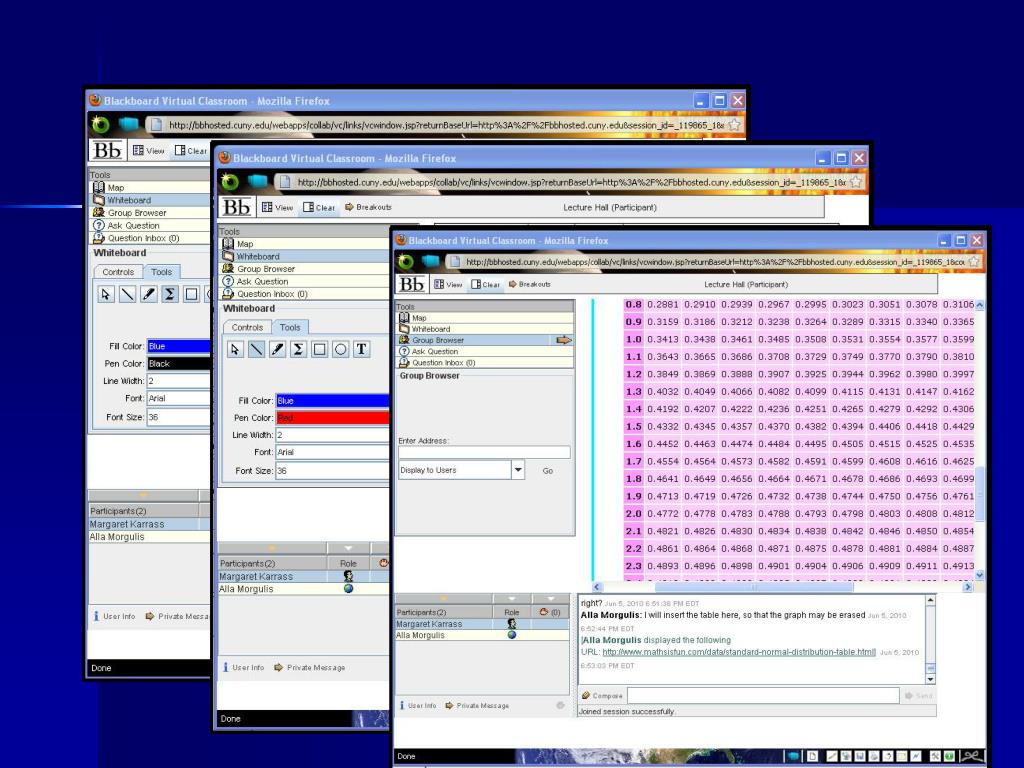
Task: Click View button in front window toolbar
Action: point(449,284)
